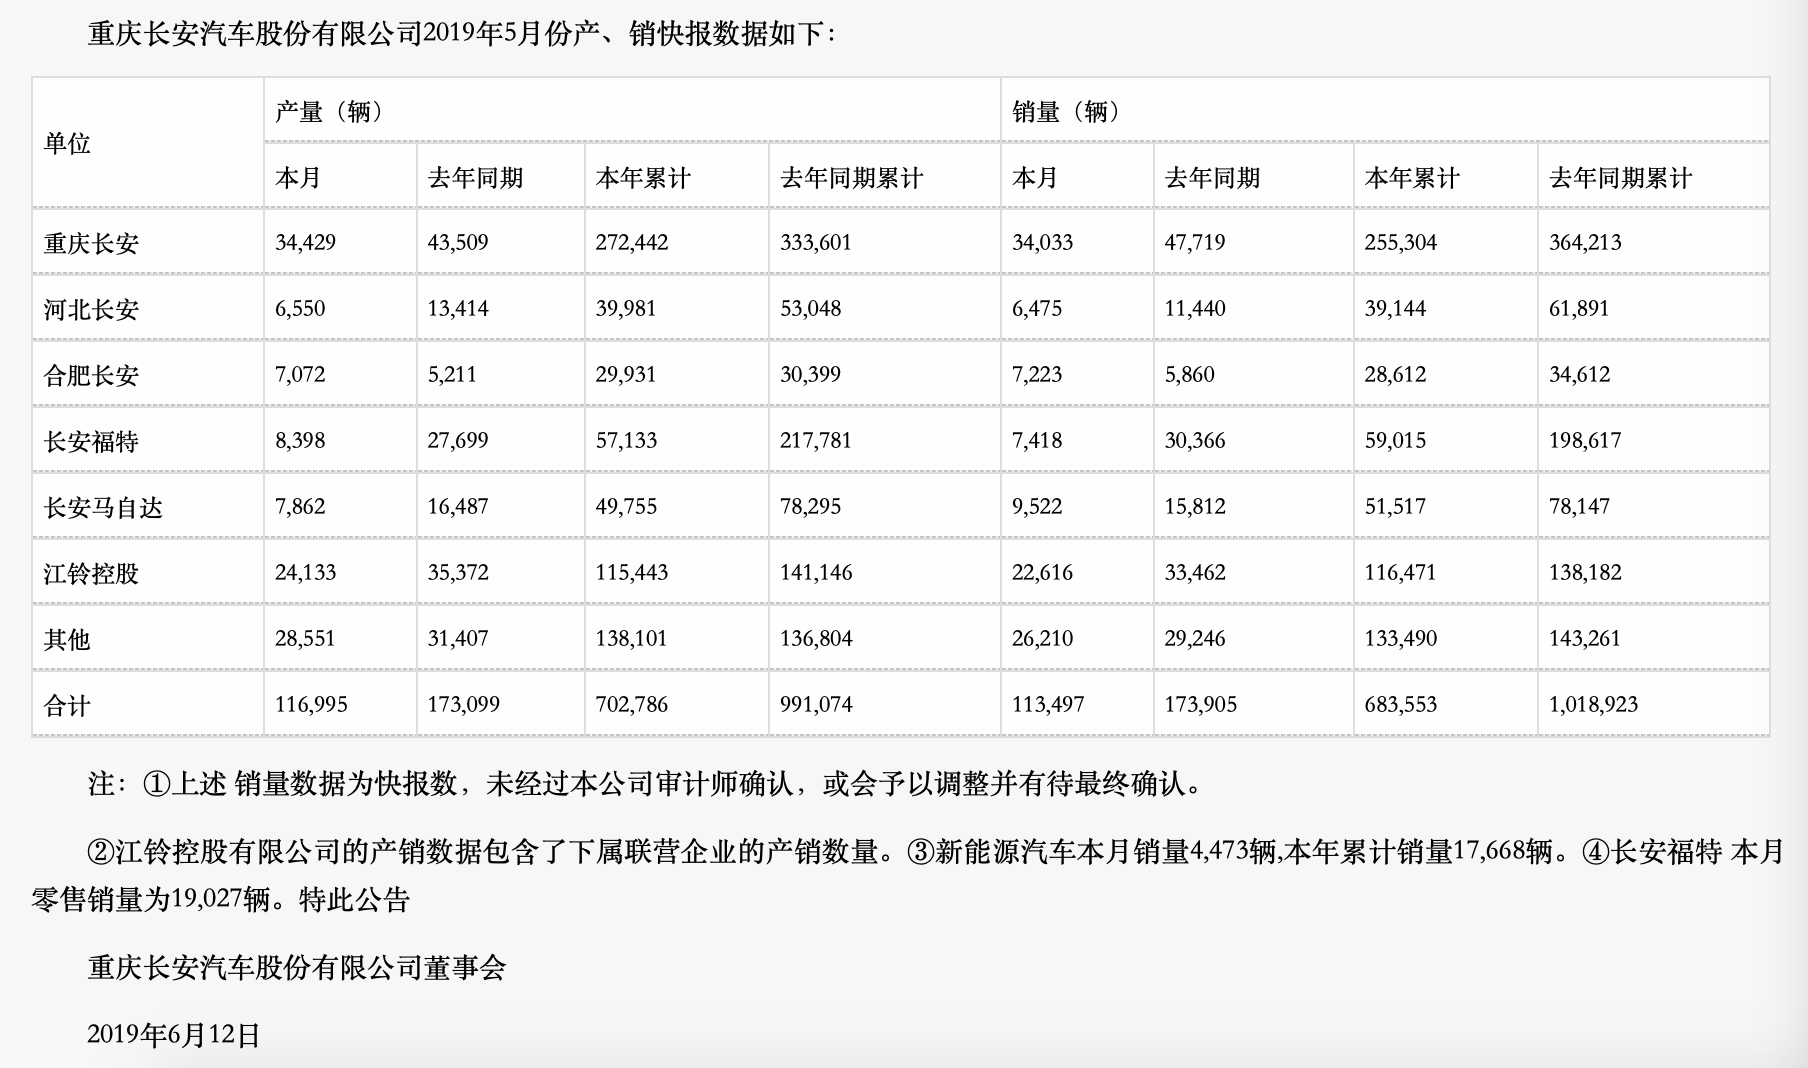The width and height of the screenshot is (1808, 1068).
Task: Click the total 1,018,923
Action: point(1594,704)
